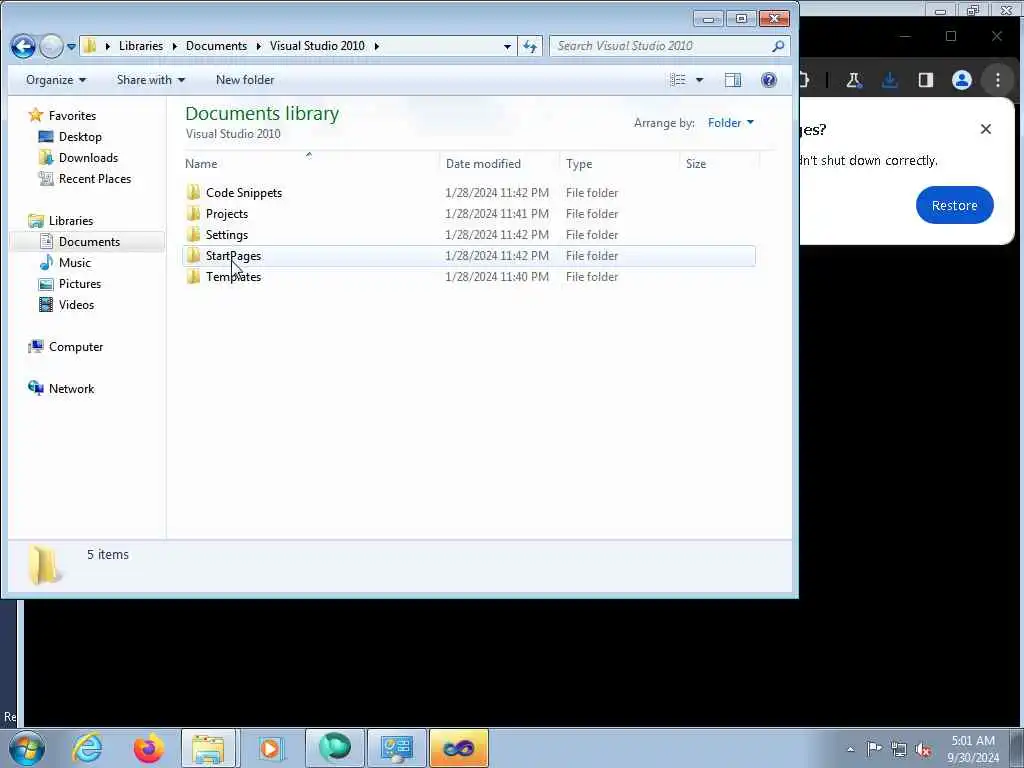Show hidden tray icons arrow
This screenshot has width=1024, height=768.
[x=850, y=749]
